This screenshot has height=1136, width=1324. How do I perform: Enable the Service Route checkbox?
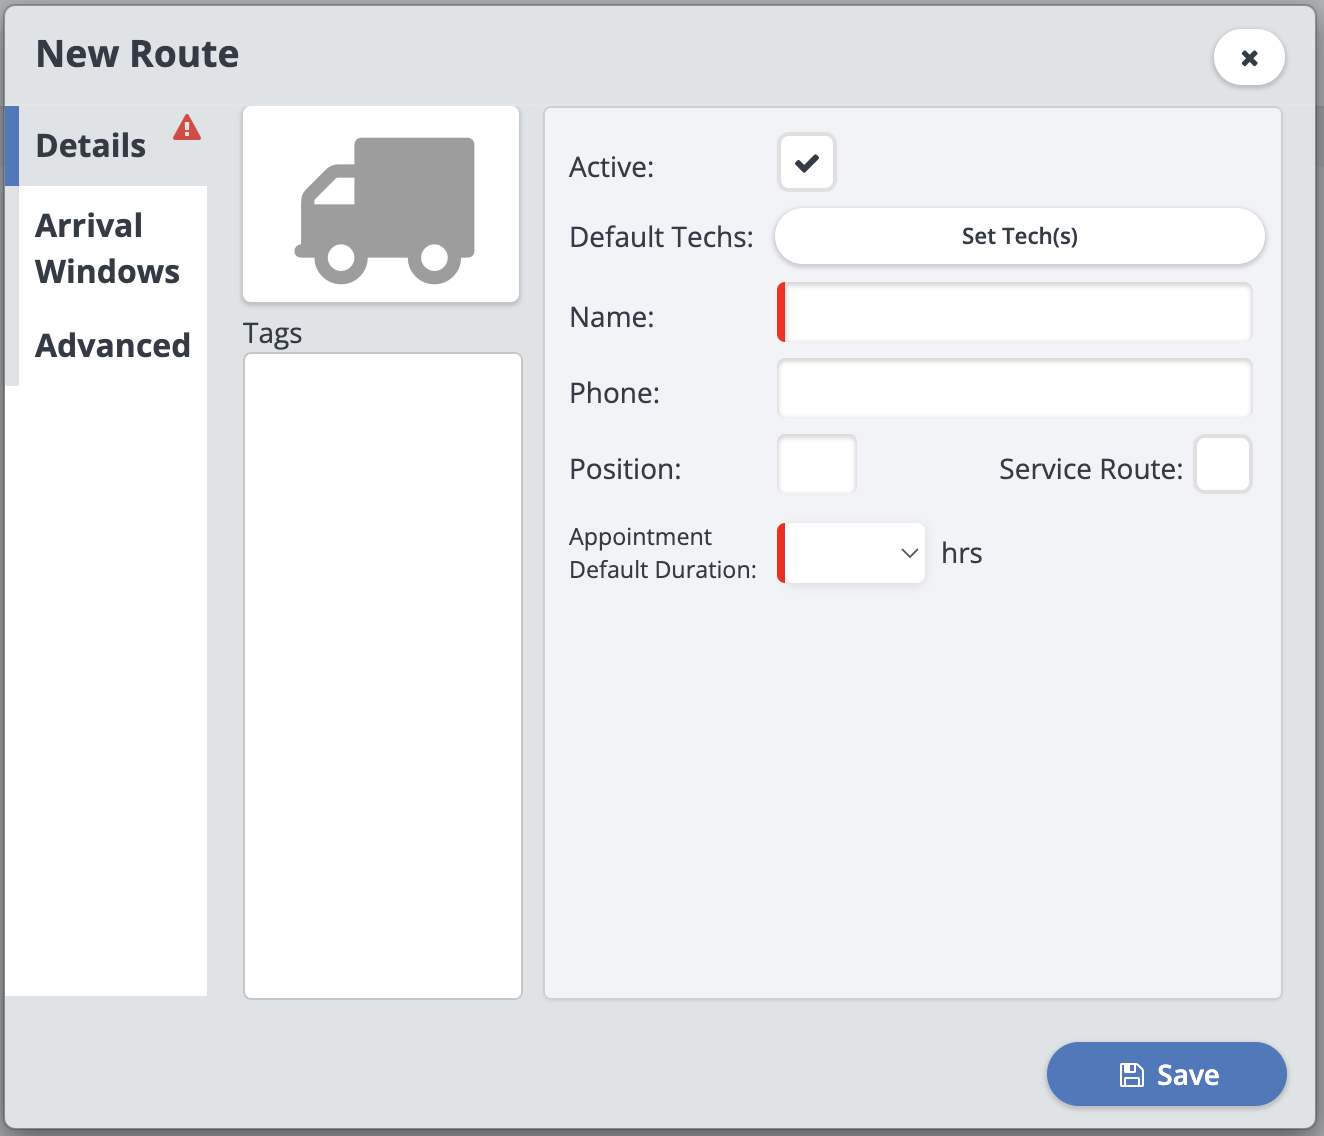pos(1223,465)
